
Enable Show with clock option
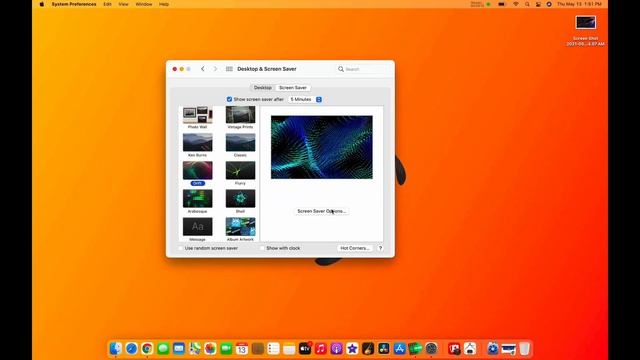(262, 248)
